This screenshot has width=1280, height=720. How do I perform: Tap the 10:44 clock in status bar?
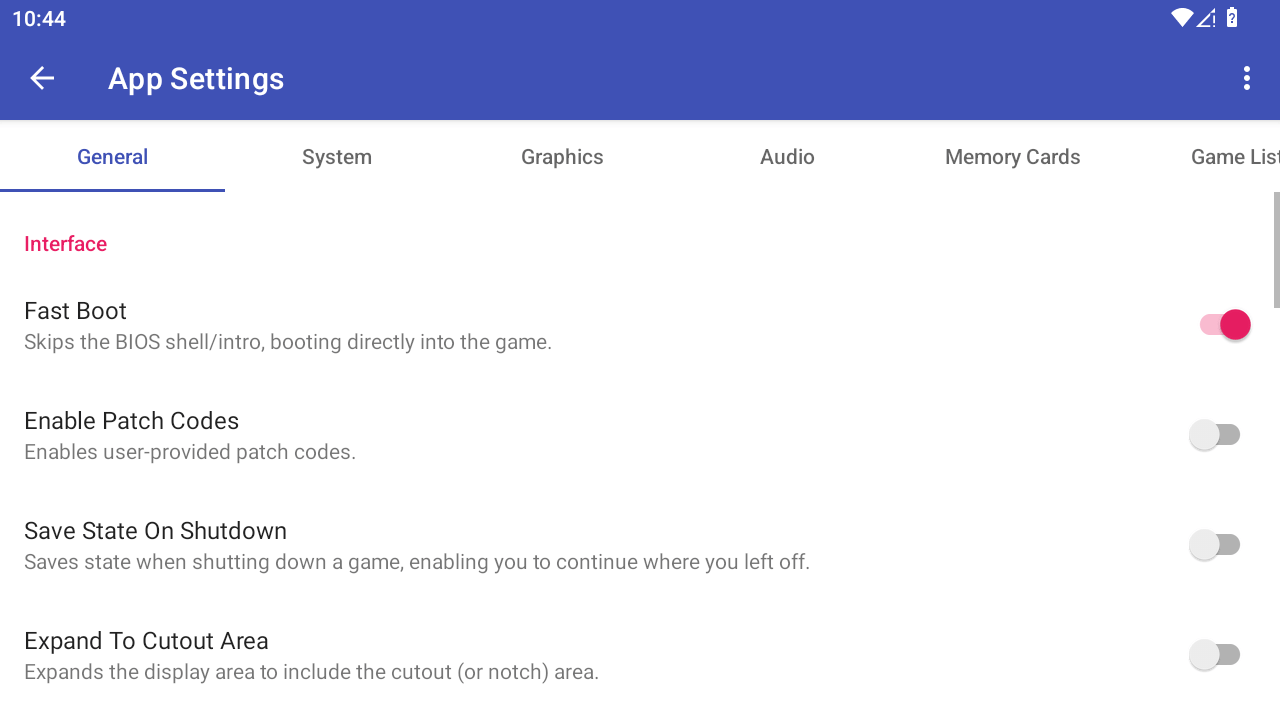39,19
